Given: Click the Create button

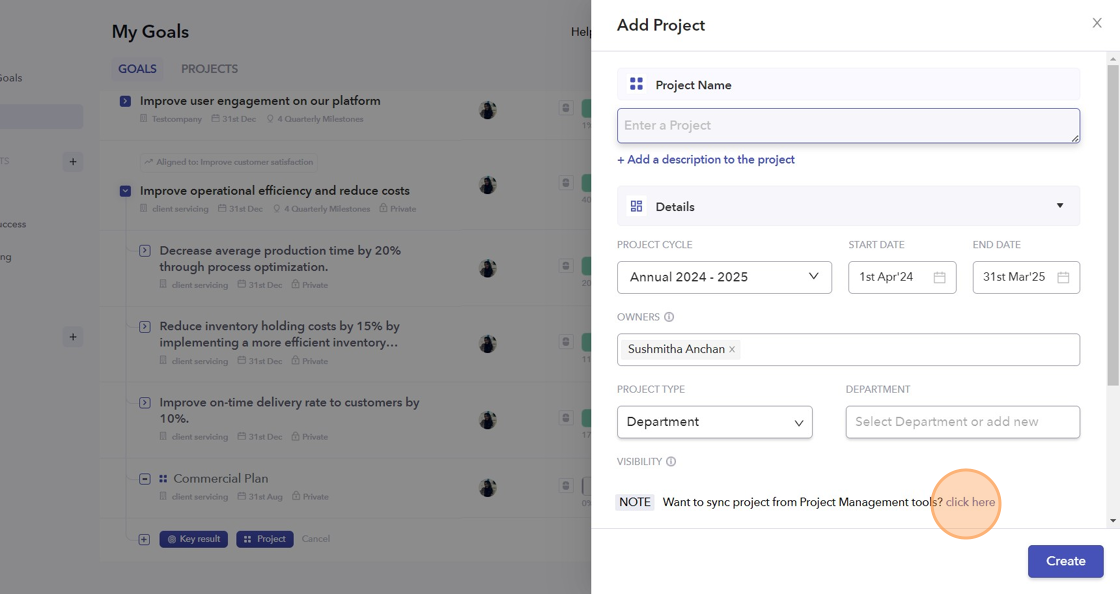Looking at the screenshot, I should coord(1065,561).
